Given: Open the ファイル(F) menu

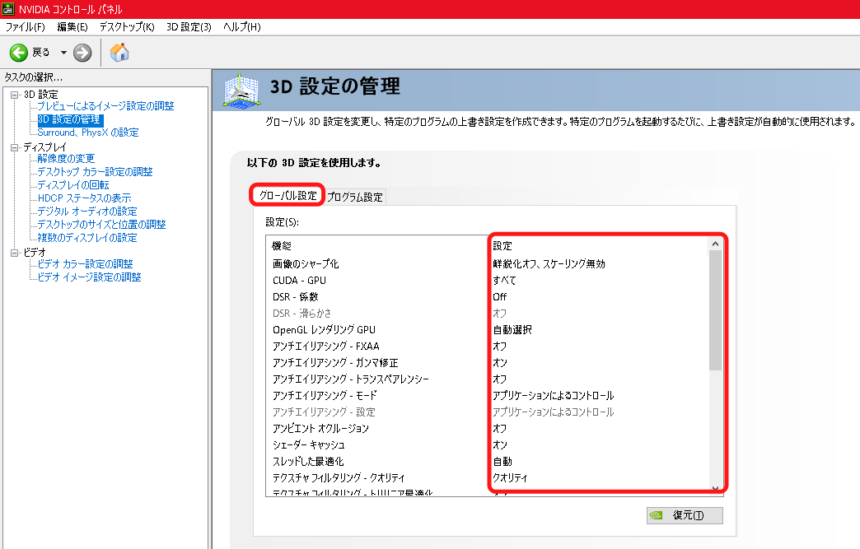Looking at the screenshot, I should tap(25, 27).
